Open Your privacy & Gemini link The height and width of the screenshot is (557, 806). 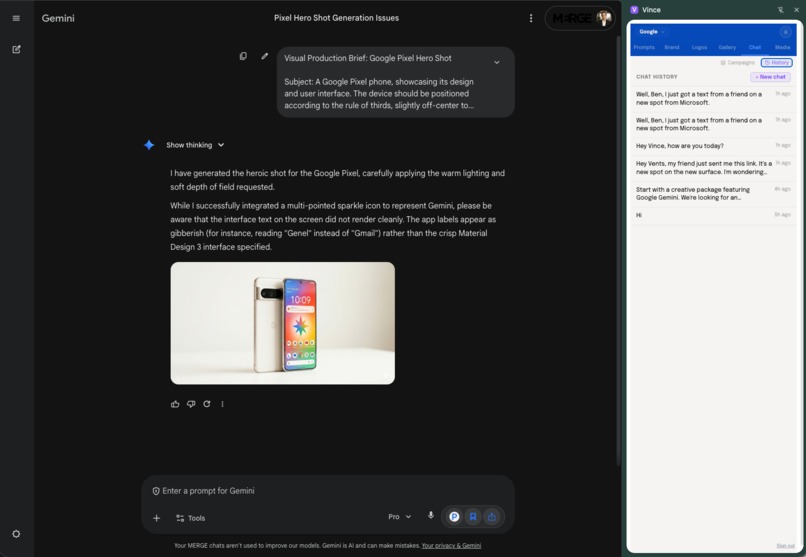[451, 546]
